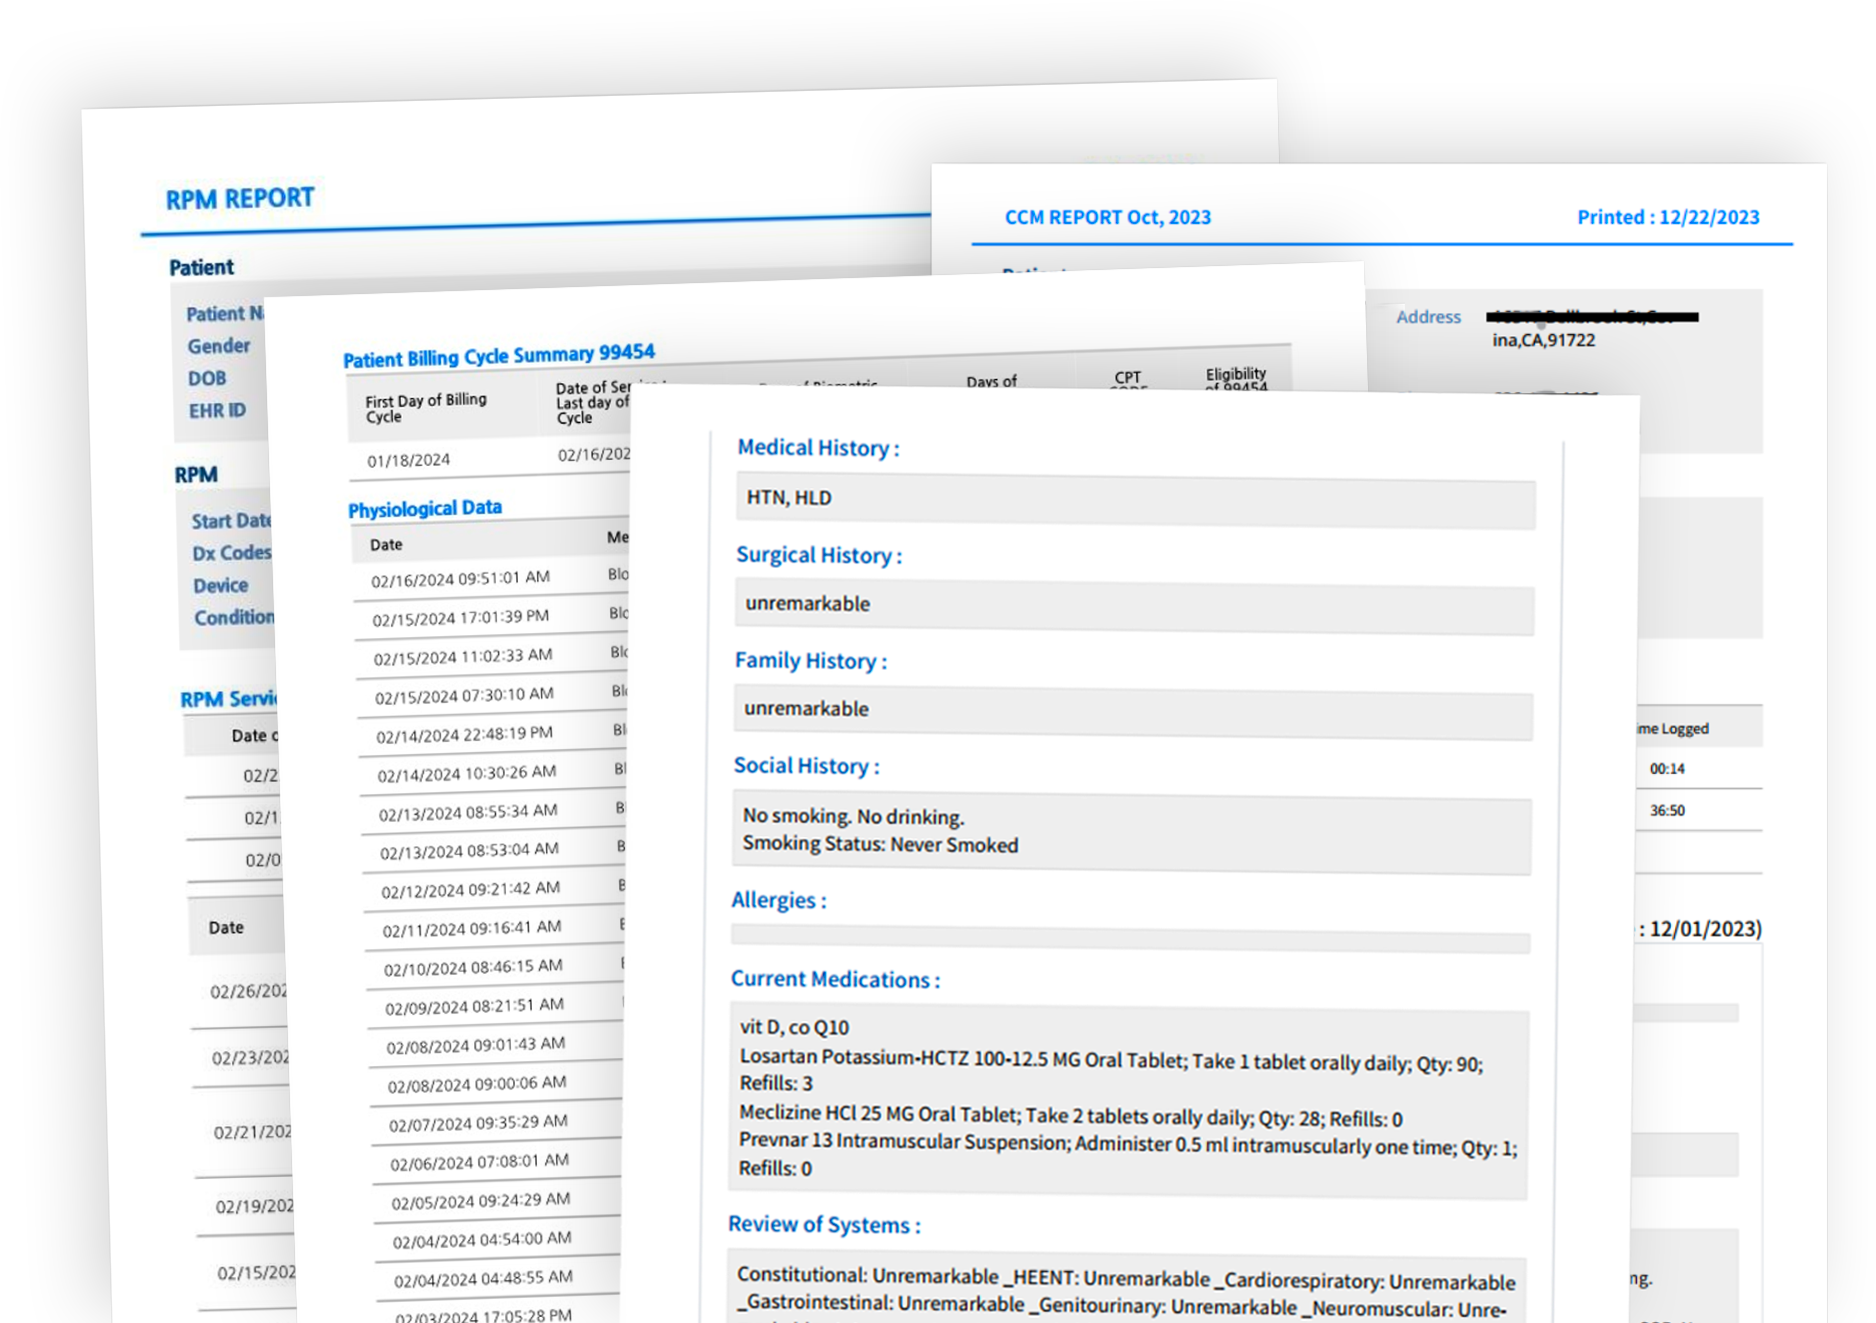The height and width of the screenshot is (1323, 1876).
Task: Click the 36:50 time logged value
Action: (x=1667, y=810)
